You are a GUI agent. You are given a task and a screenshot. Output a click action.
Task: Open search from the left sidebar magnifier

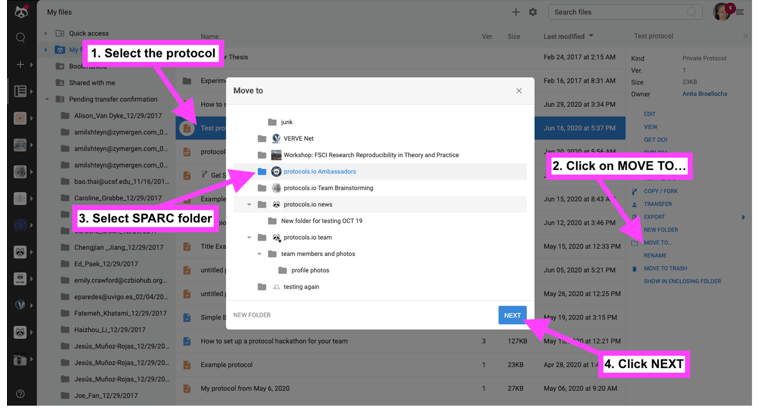coord(20,37)
